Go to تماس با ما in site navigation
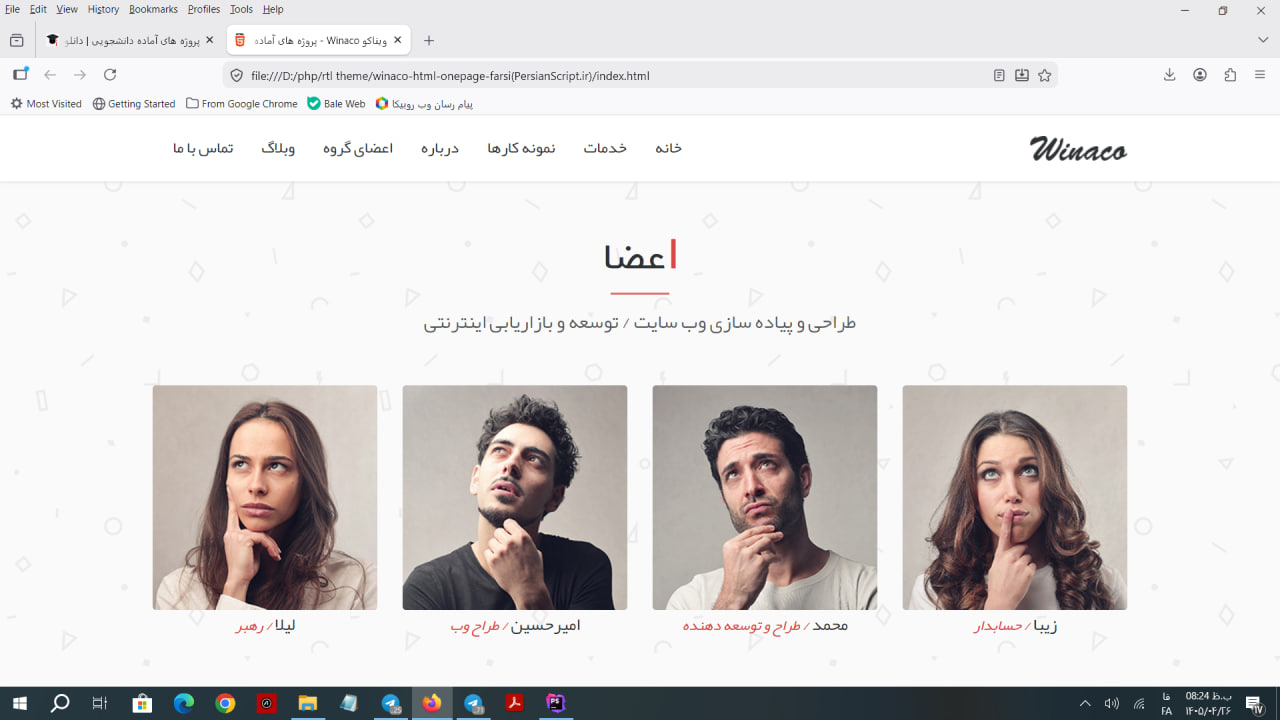This screenshot has width=1280, height=720. pos(203,148)
